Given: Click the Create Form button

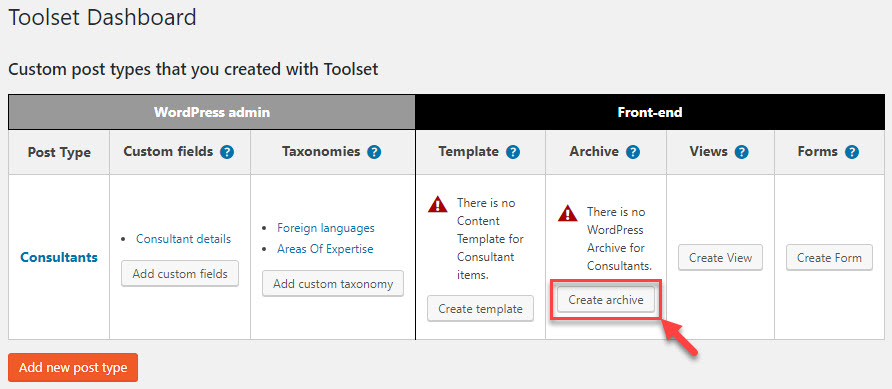Looking at the screenshot, I should click(829, 258).
